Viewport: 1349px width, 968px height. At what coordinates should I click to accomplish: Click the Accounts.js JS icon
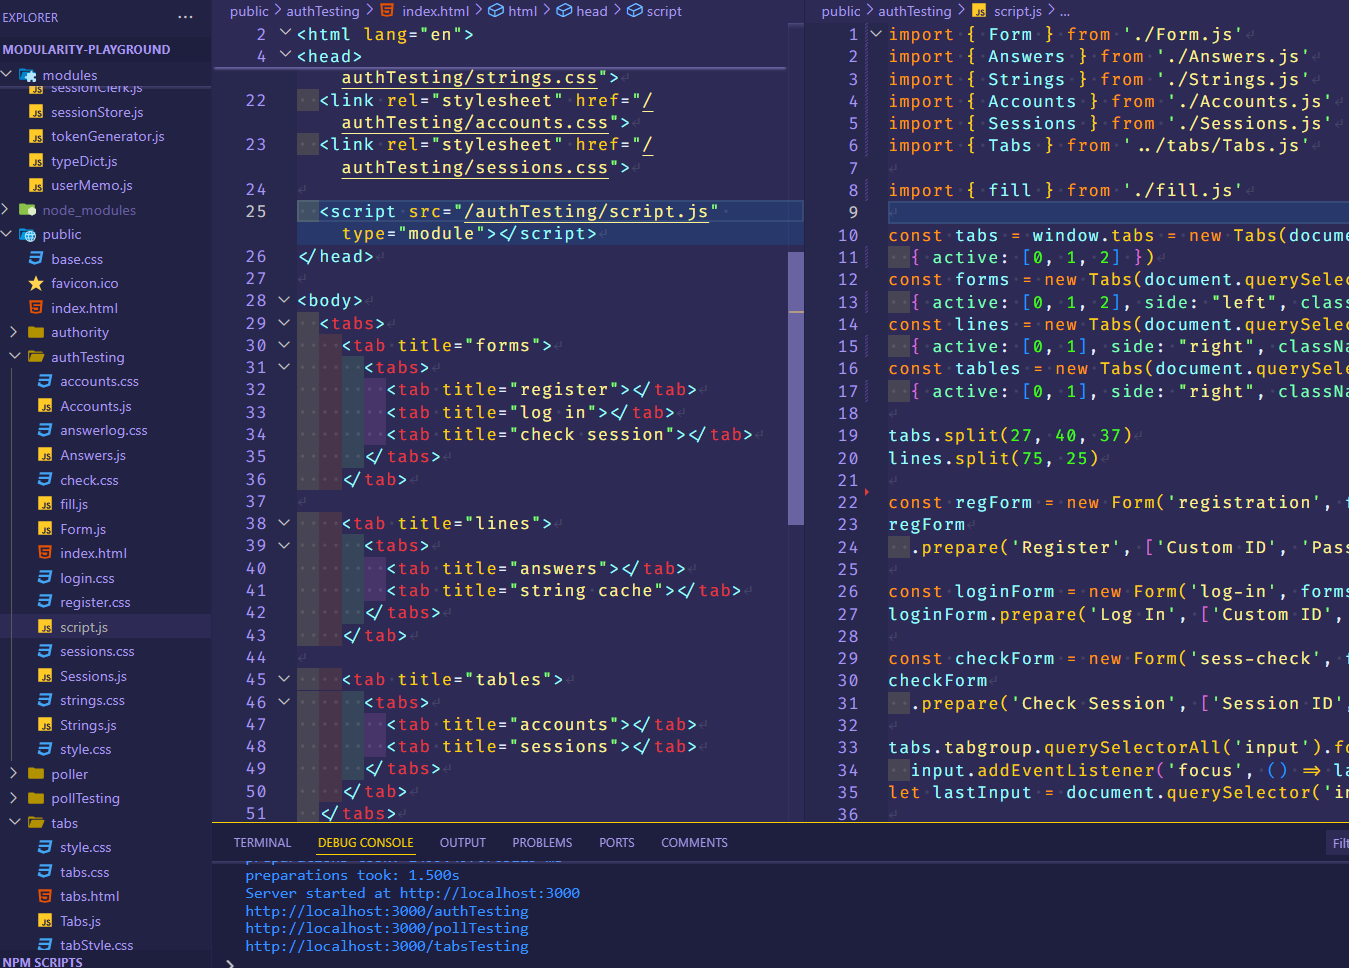[45, 406]
